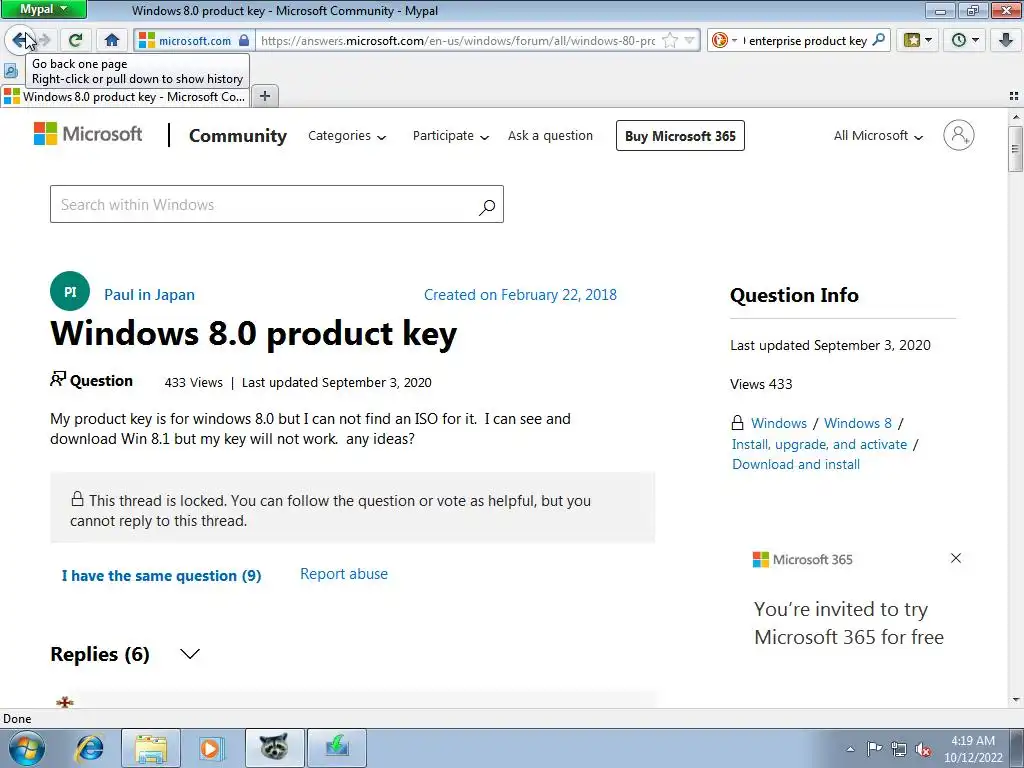Close the Microsoft 365 promo

pos(956,558)
